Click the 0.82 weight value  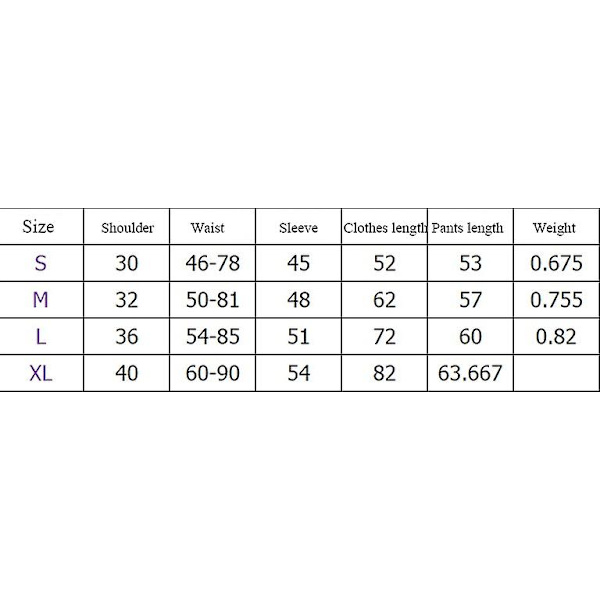pos(556,336)
